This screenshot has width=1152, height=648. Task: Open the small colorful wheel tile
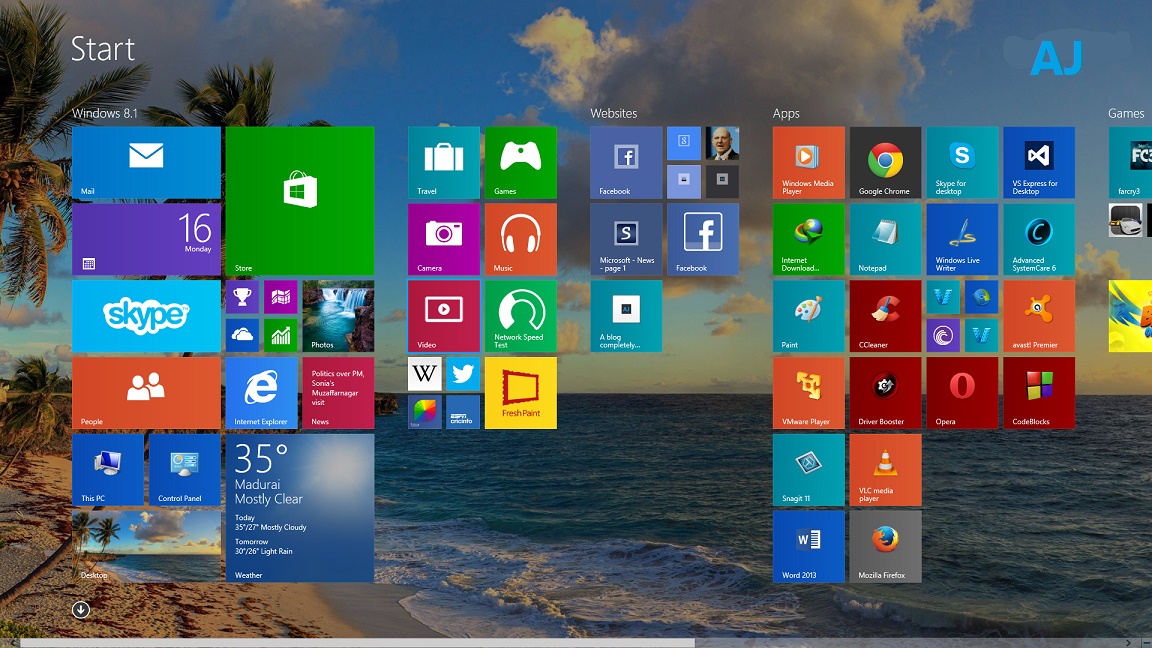coord(425,412)
